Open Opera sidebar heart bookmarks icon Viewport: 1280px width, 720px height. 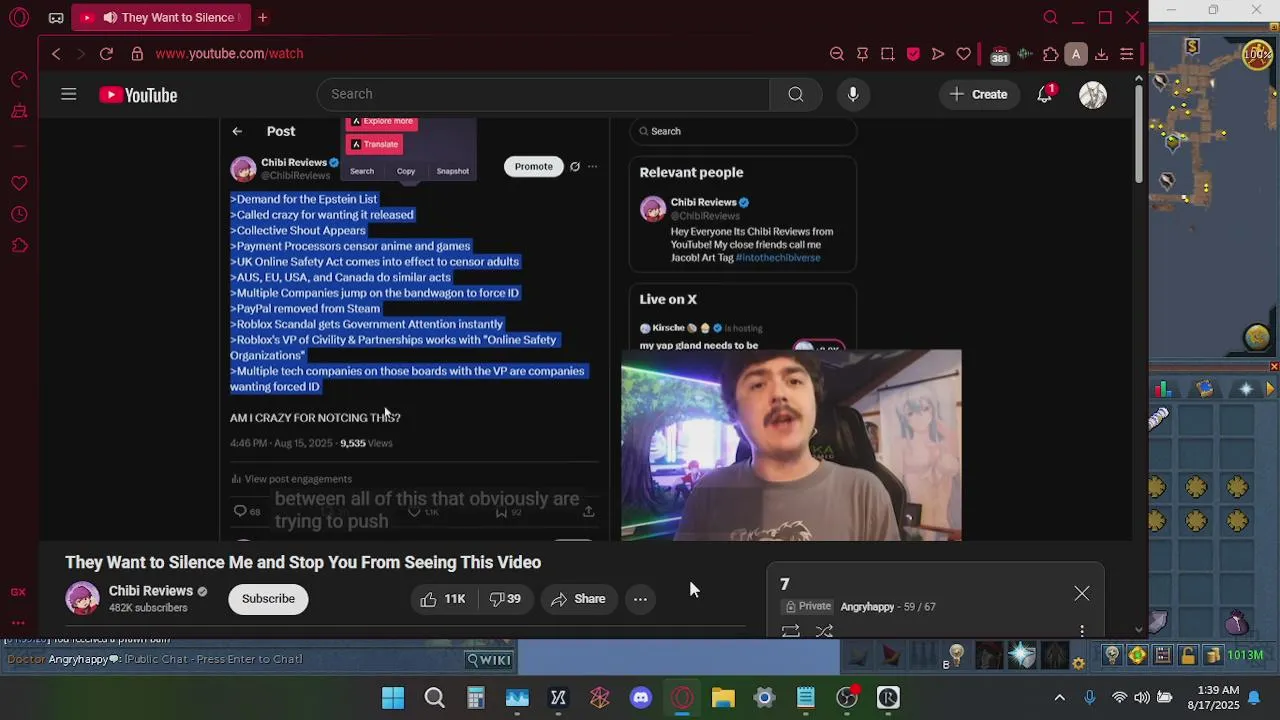click(19, 183)
